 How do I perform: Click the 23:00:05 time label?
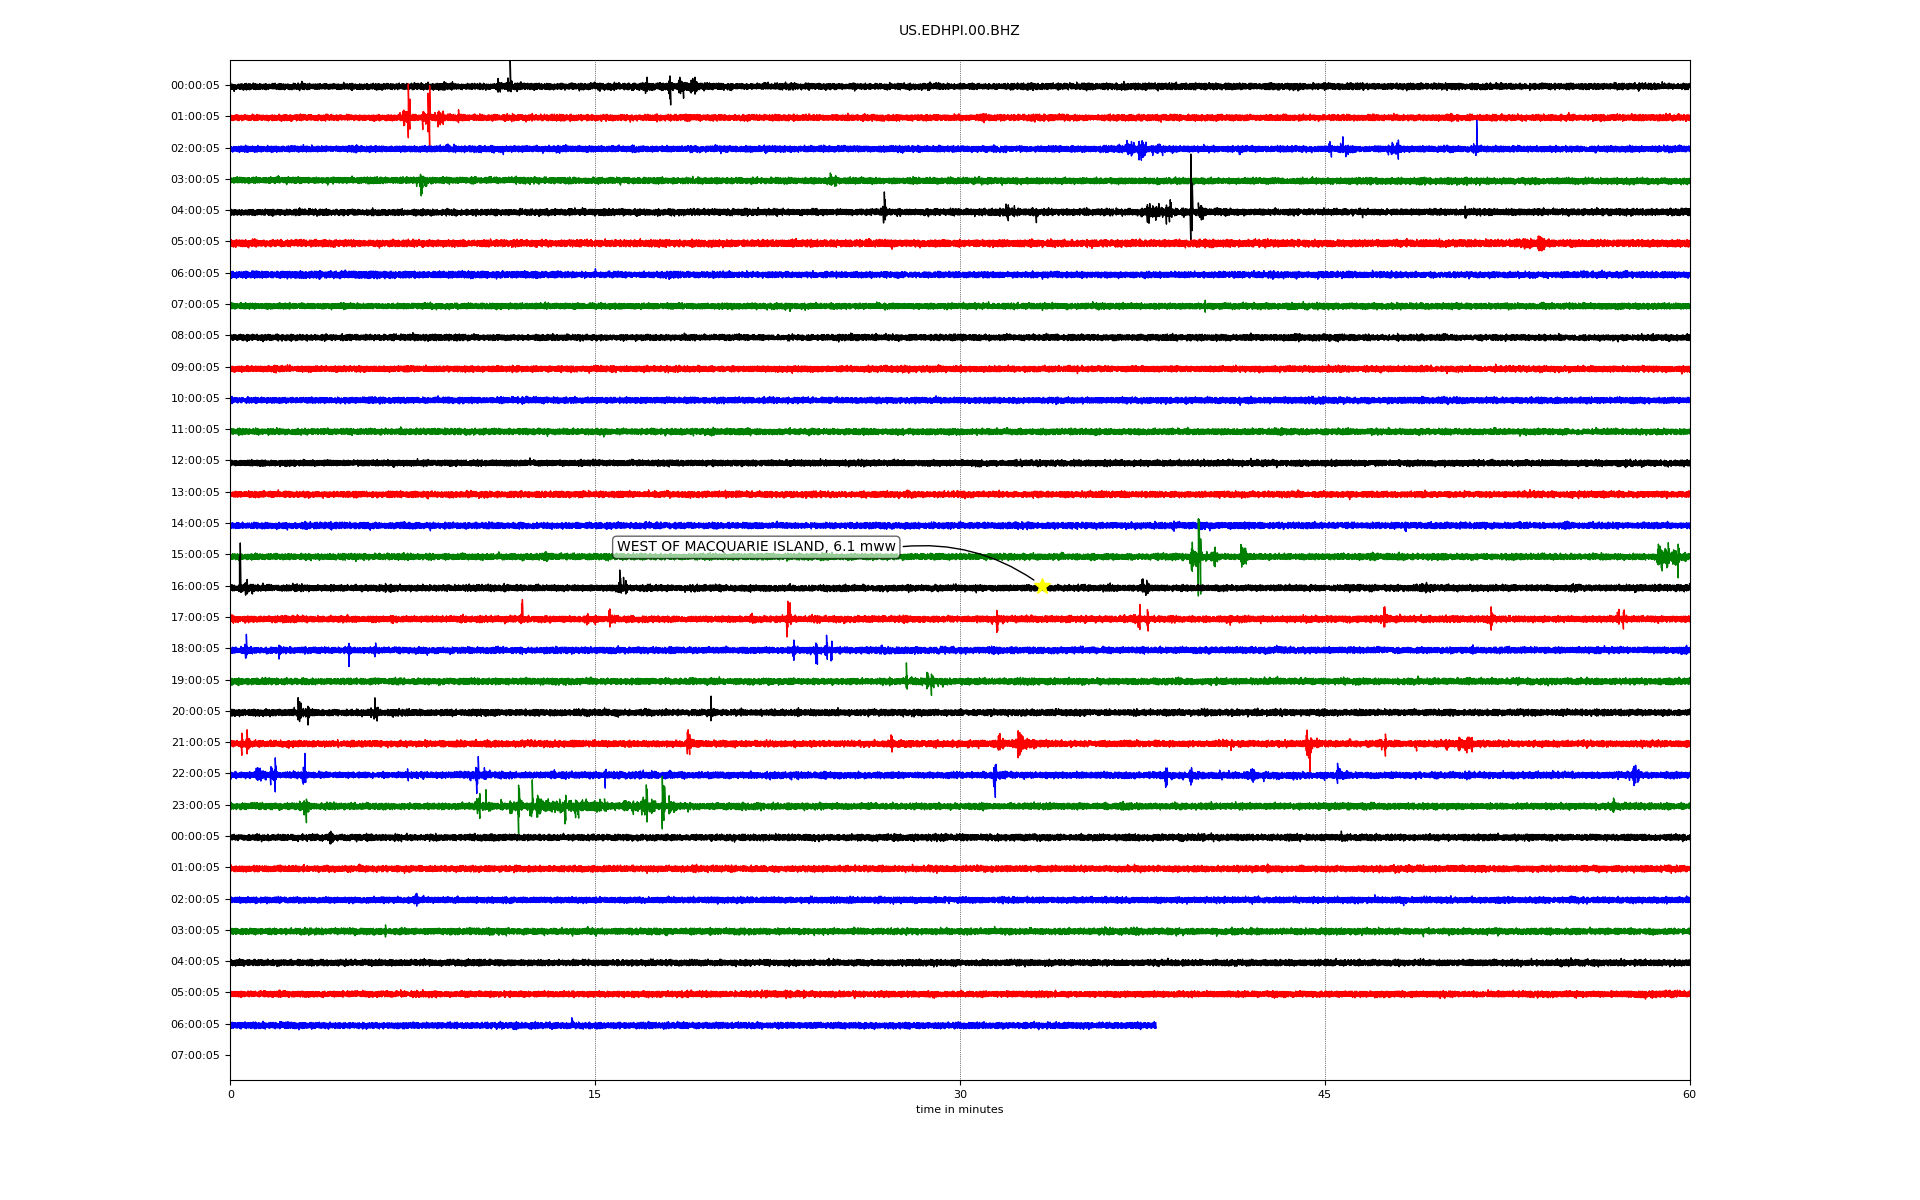click(195, 806)
